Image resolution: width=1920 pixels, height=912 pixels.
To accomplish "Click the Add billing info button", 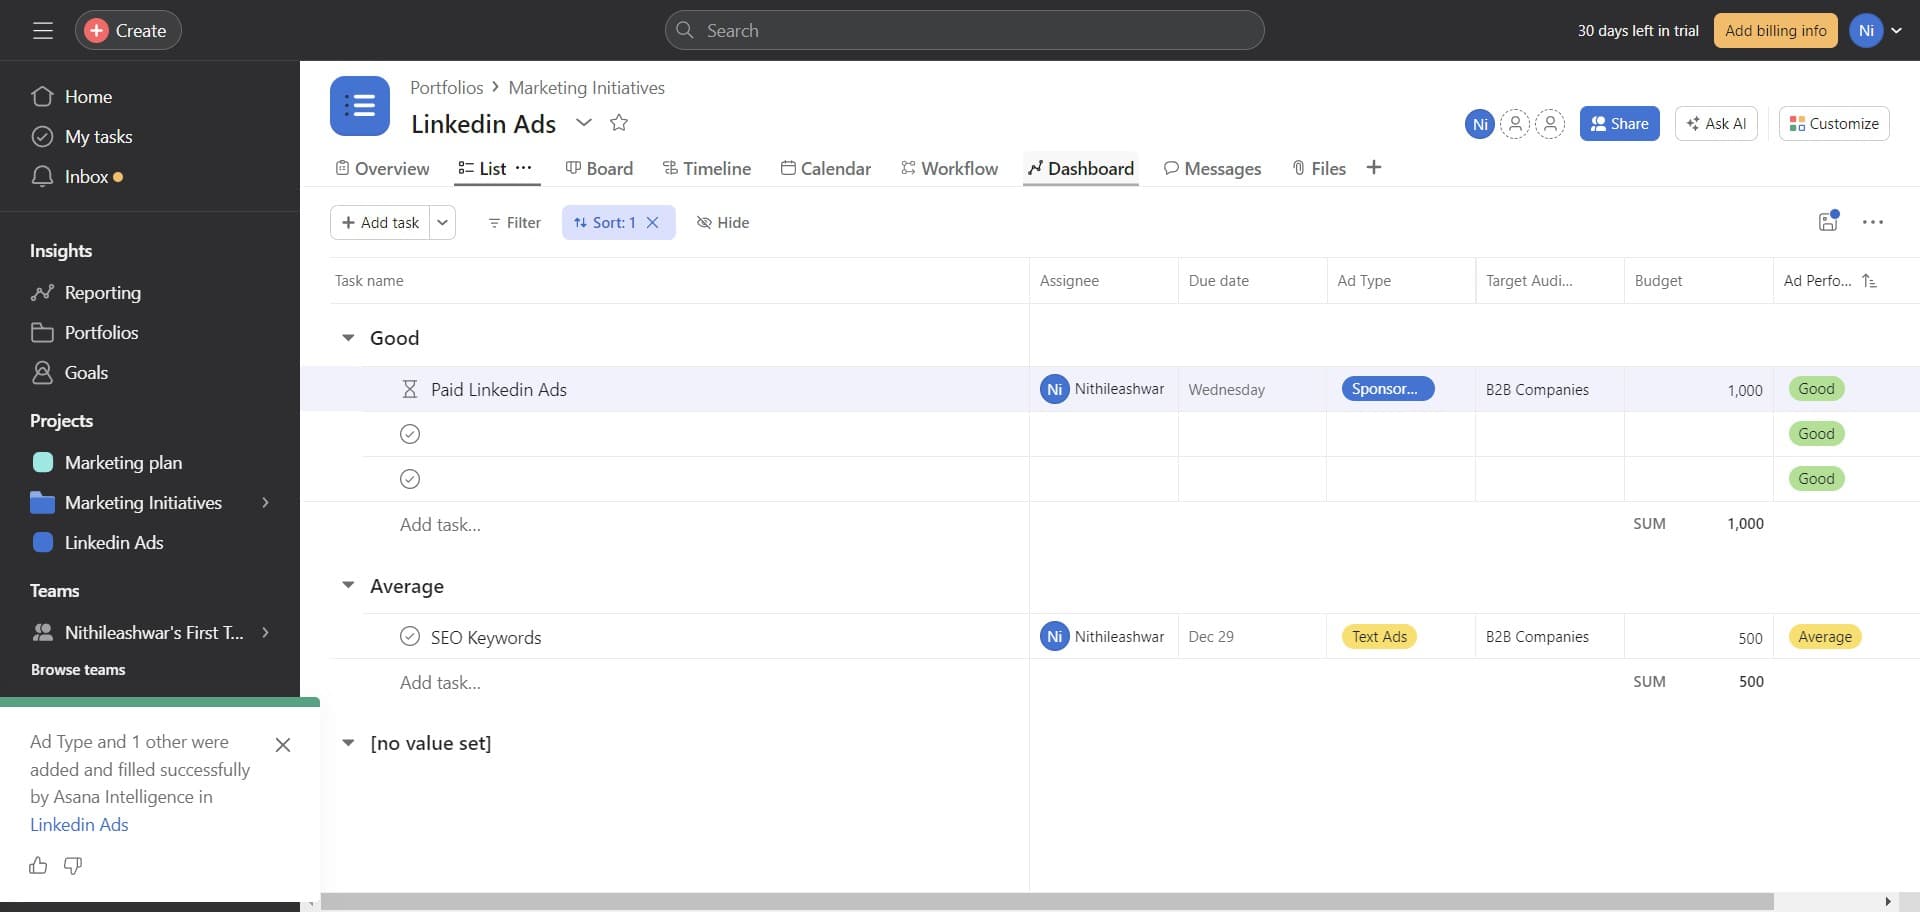I will pos(1775,30).
